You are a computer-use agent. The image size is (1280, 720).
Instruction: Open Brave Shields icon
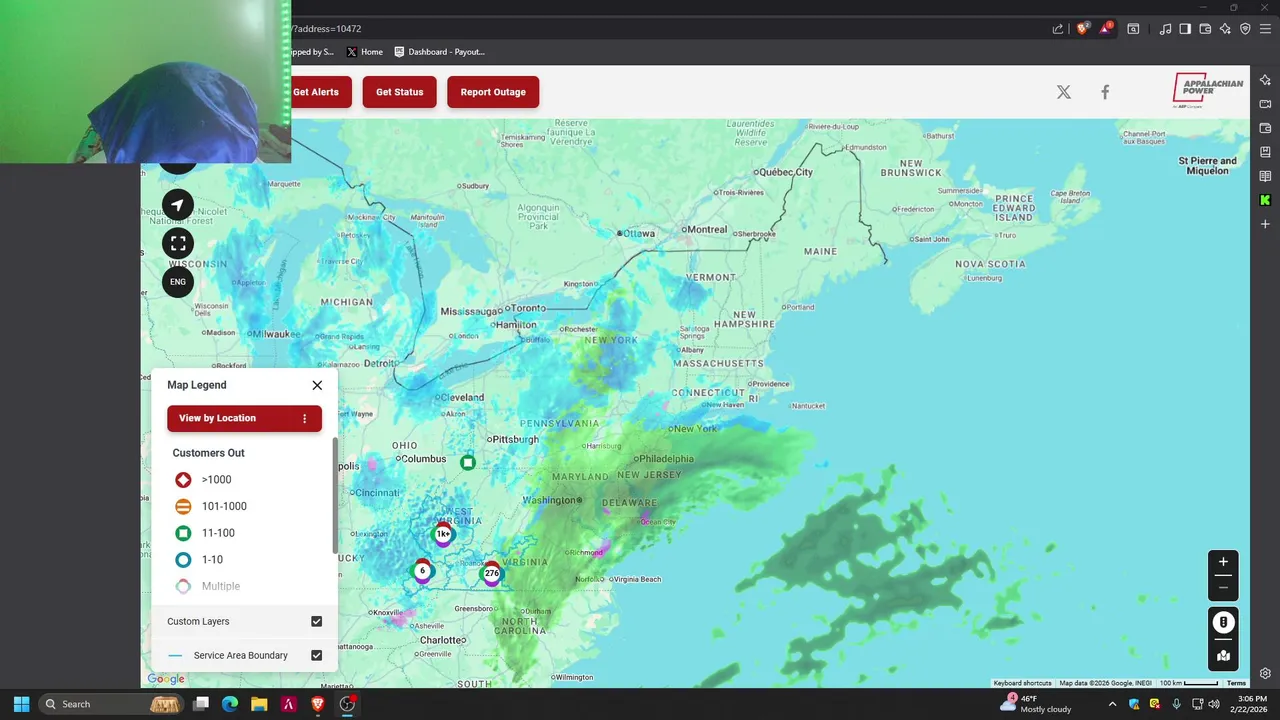(1081, 29)
